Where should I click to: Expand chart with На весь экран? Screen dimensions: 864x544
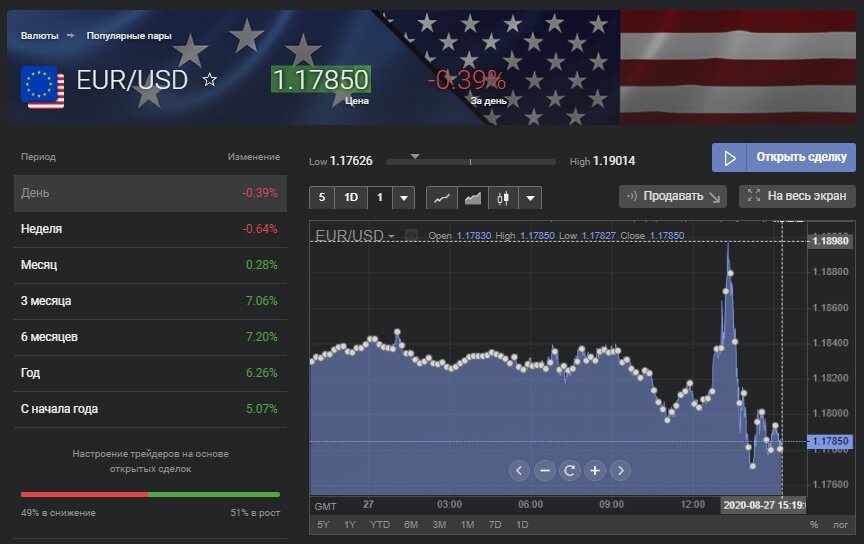[x=797, y=196]
